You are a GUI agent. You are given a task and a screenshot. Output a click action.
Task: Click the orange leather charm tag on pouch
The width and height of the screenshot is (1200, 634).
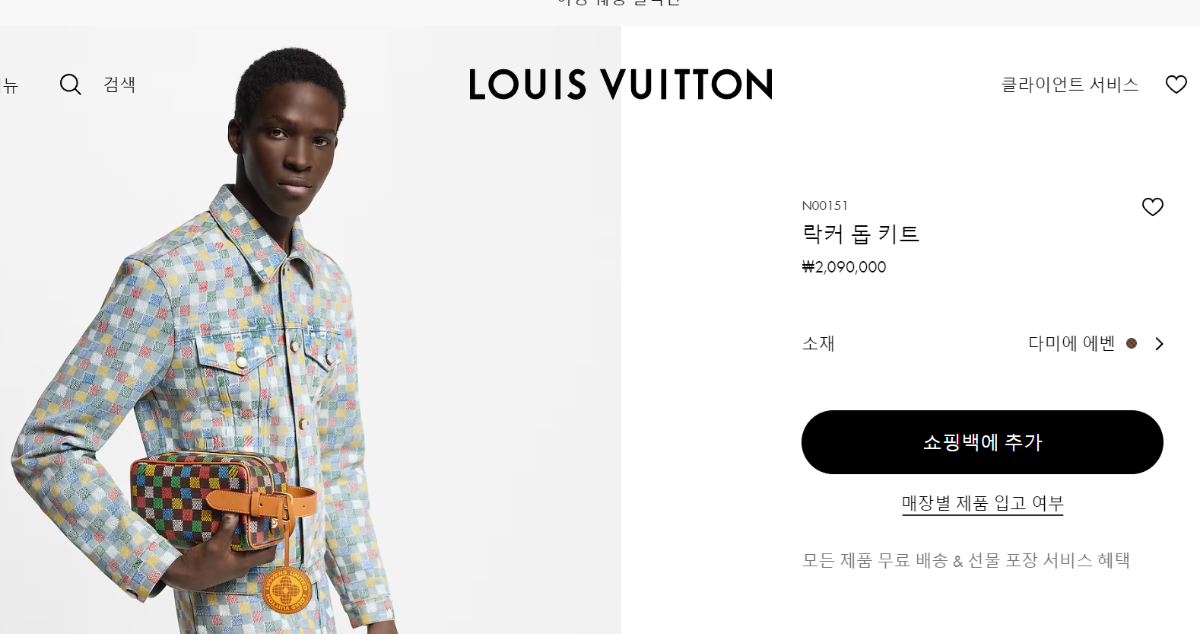(285, 588)
